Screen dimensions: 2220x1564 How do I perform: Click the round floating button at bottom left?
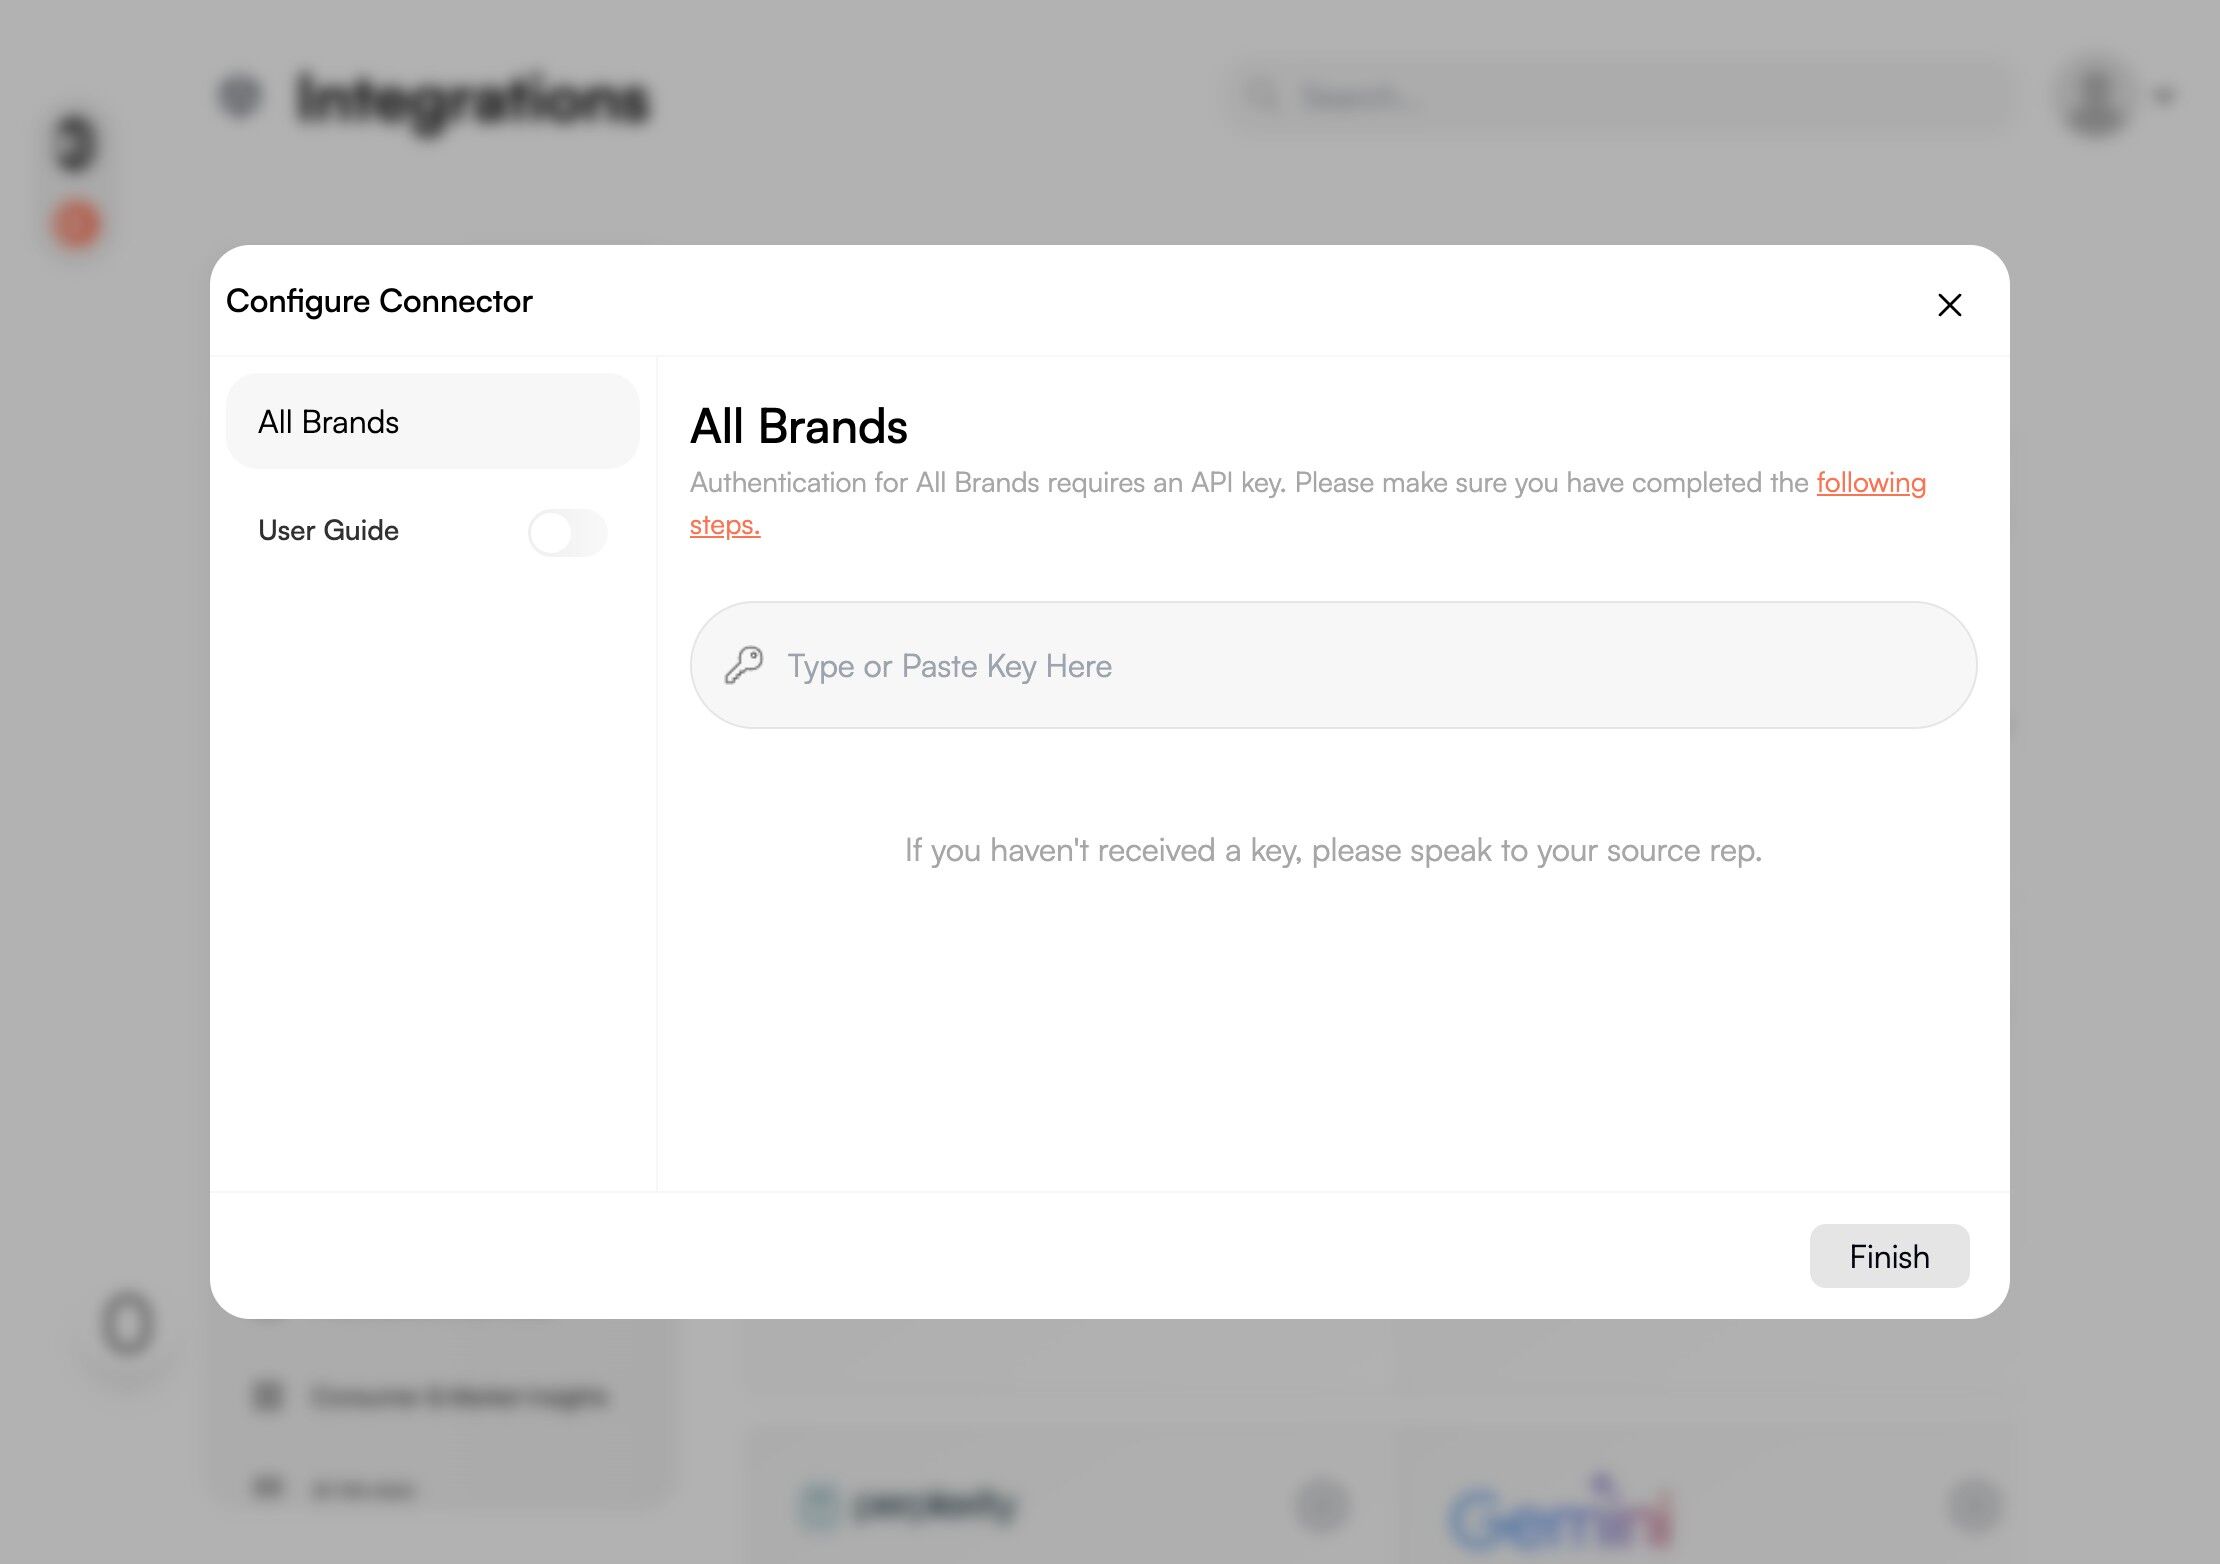point(128,1325)
